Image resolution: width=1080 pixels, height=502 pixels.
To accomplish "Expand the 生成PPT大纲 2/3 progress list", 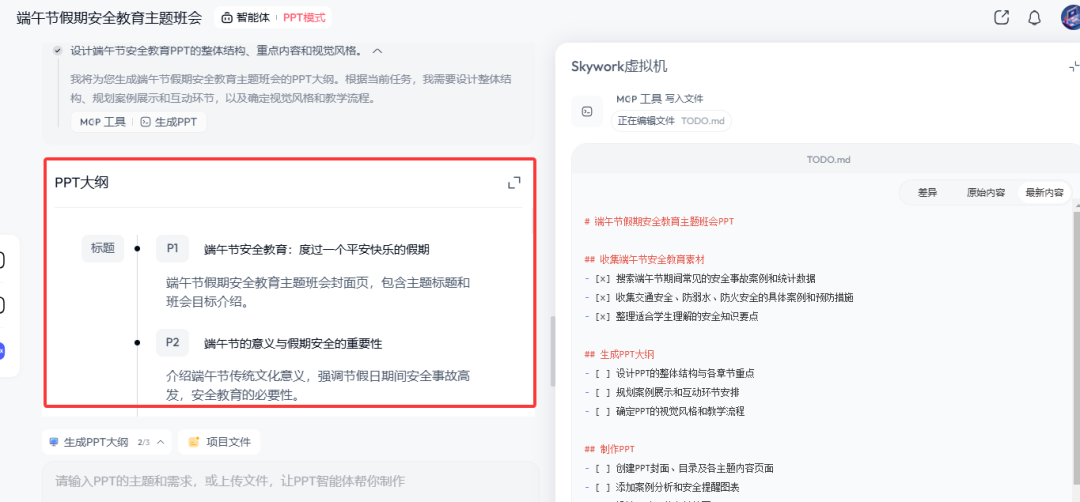I will click(x=160, y=442).
